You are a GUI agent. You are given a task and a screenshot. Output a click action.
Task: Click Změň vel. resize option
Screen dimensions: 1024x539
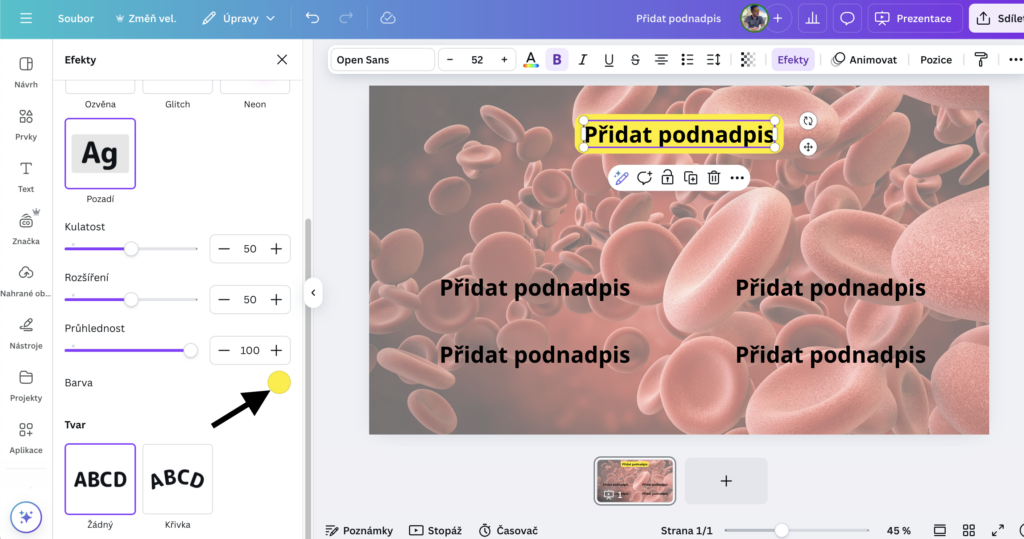146,18
